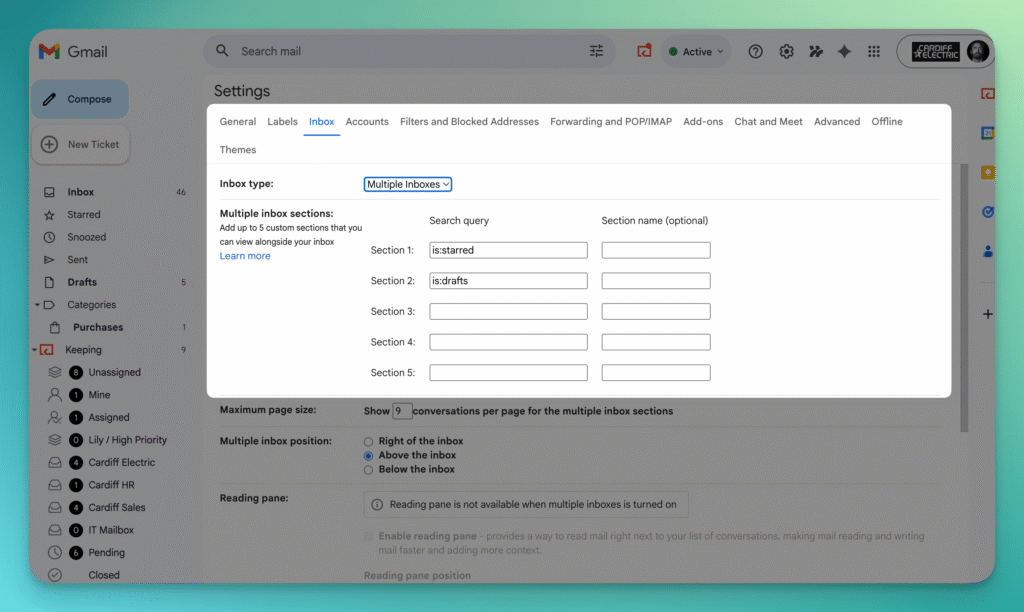Switch to the Add-ons tab
This screenshot has height=612, width=1024.
(x=703, y=121)
